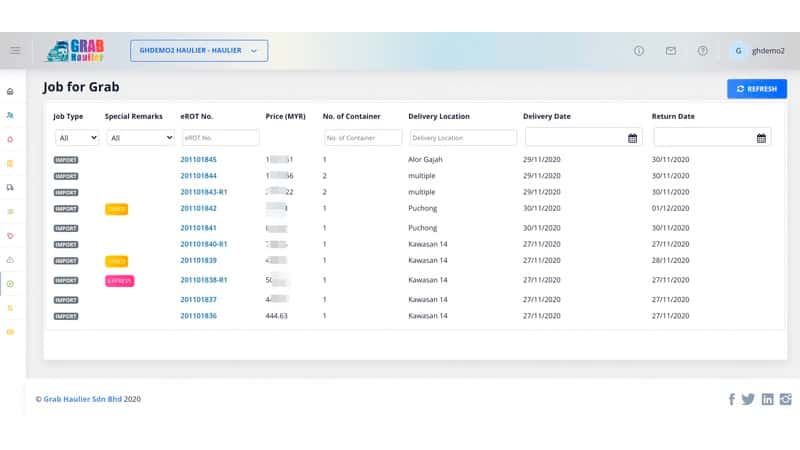This screenshot has width=800, height=450.
Task: Open the home icon in sidebar
Action: point(10,91)
